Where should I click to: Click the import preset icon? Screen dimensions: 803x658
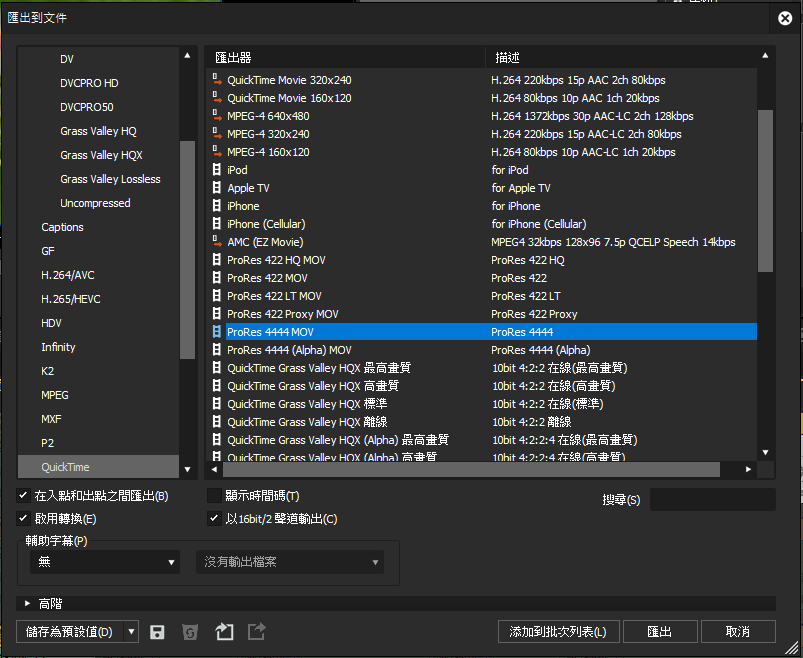(224, 632)
